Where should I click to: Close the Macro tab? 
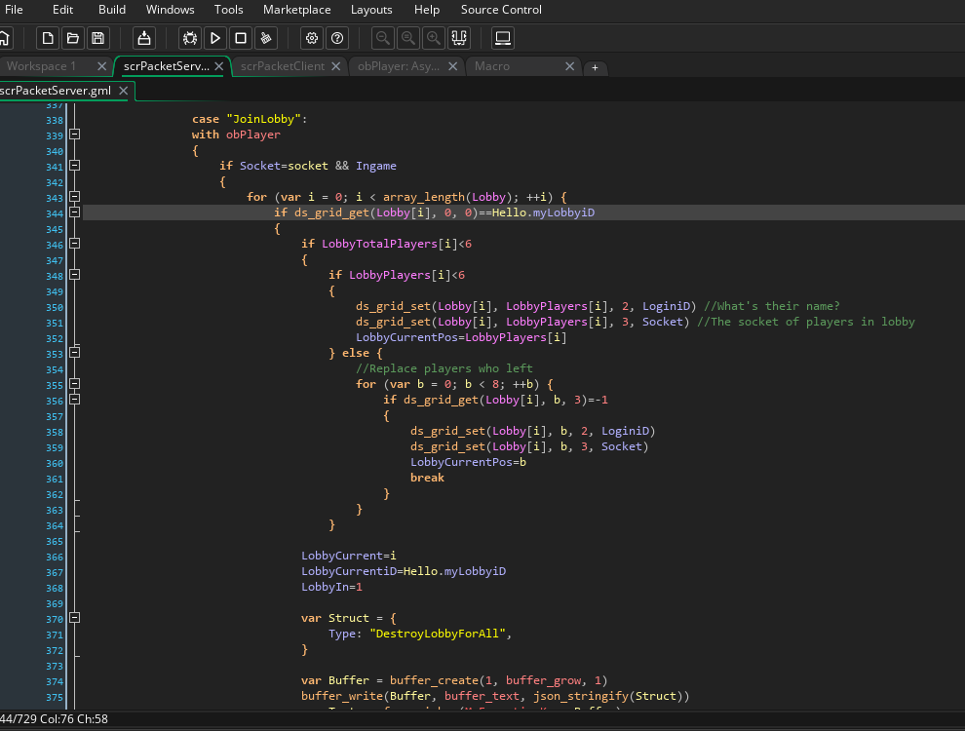[570, 67]
